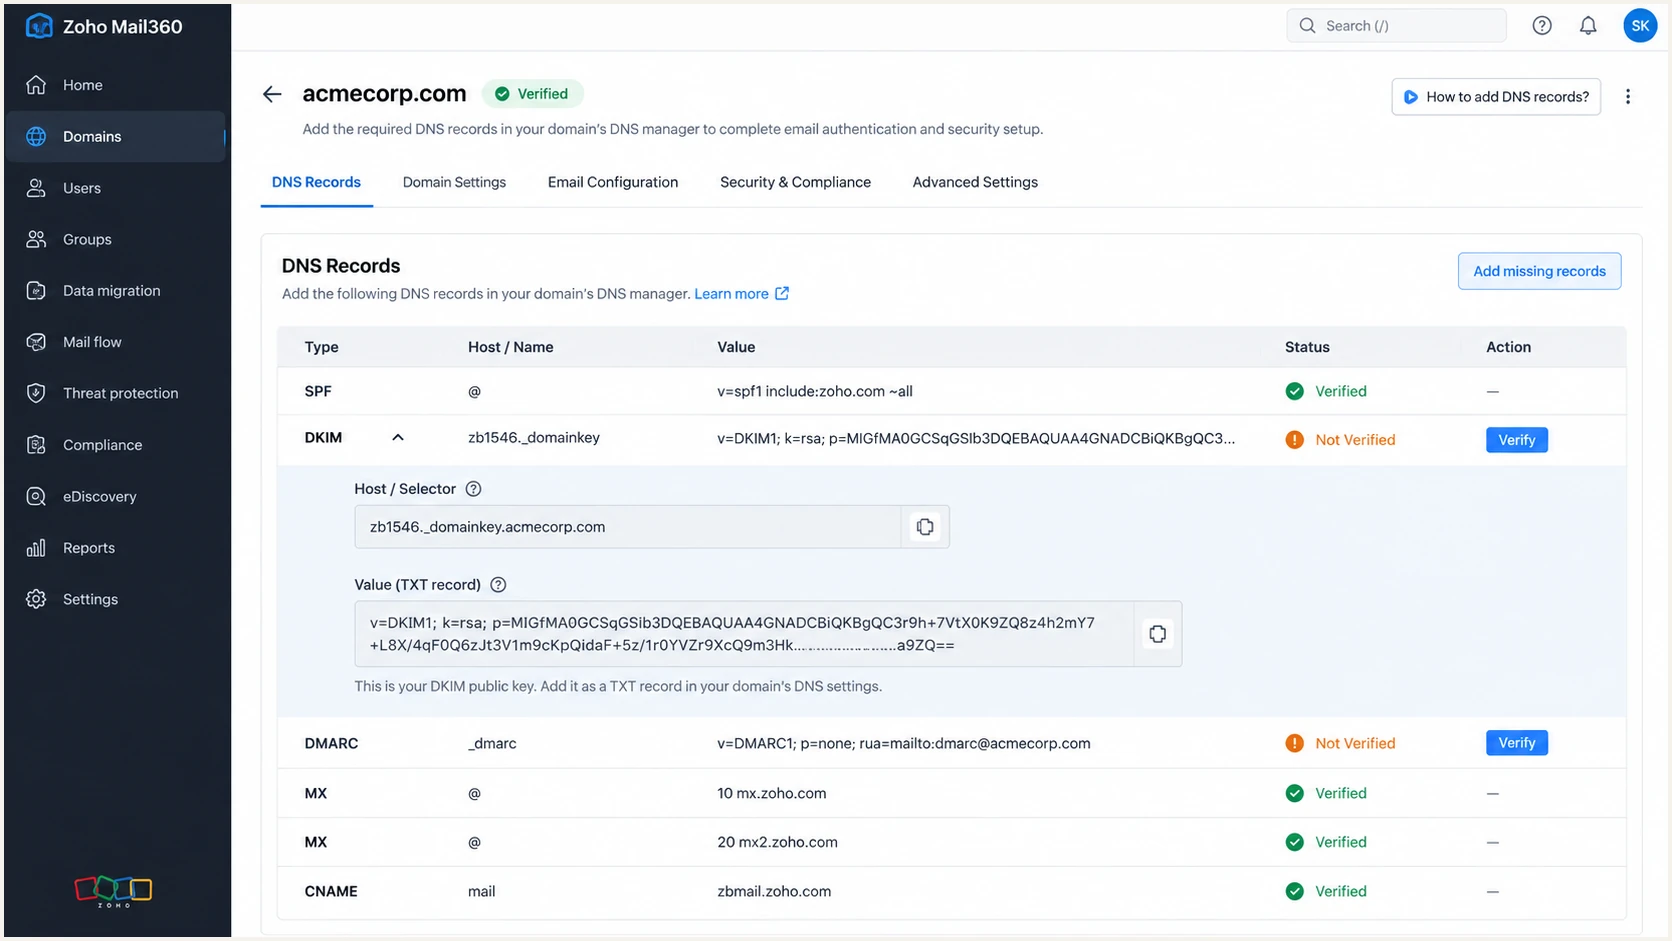Click the DMARC value text
The image size is (1672, 941).
(x=904, y=743)
